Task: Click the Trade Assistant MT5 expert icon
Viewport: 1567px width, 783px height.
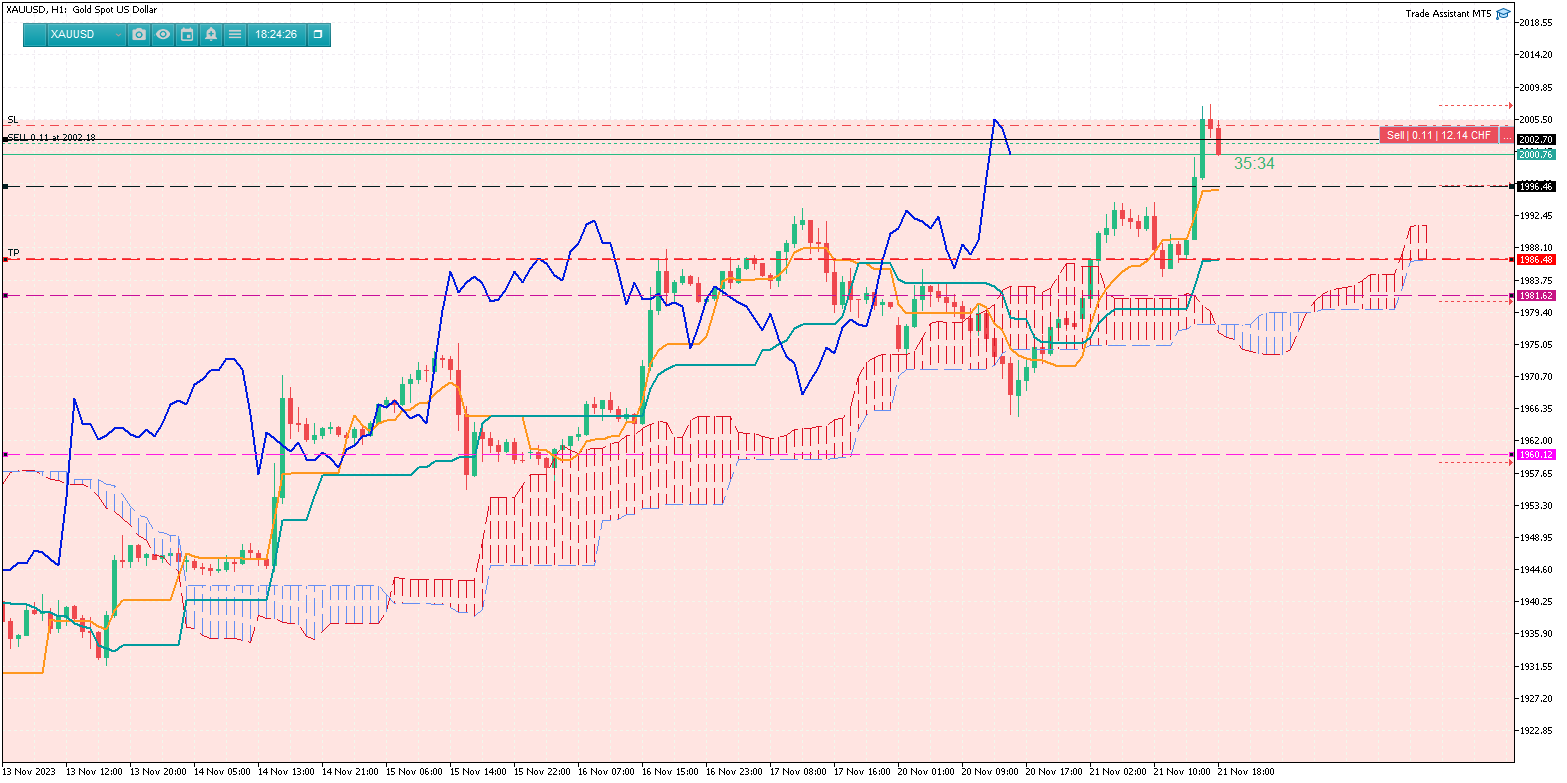Action: [x=1503, y=14]
